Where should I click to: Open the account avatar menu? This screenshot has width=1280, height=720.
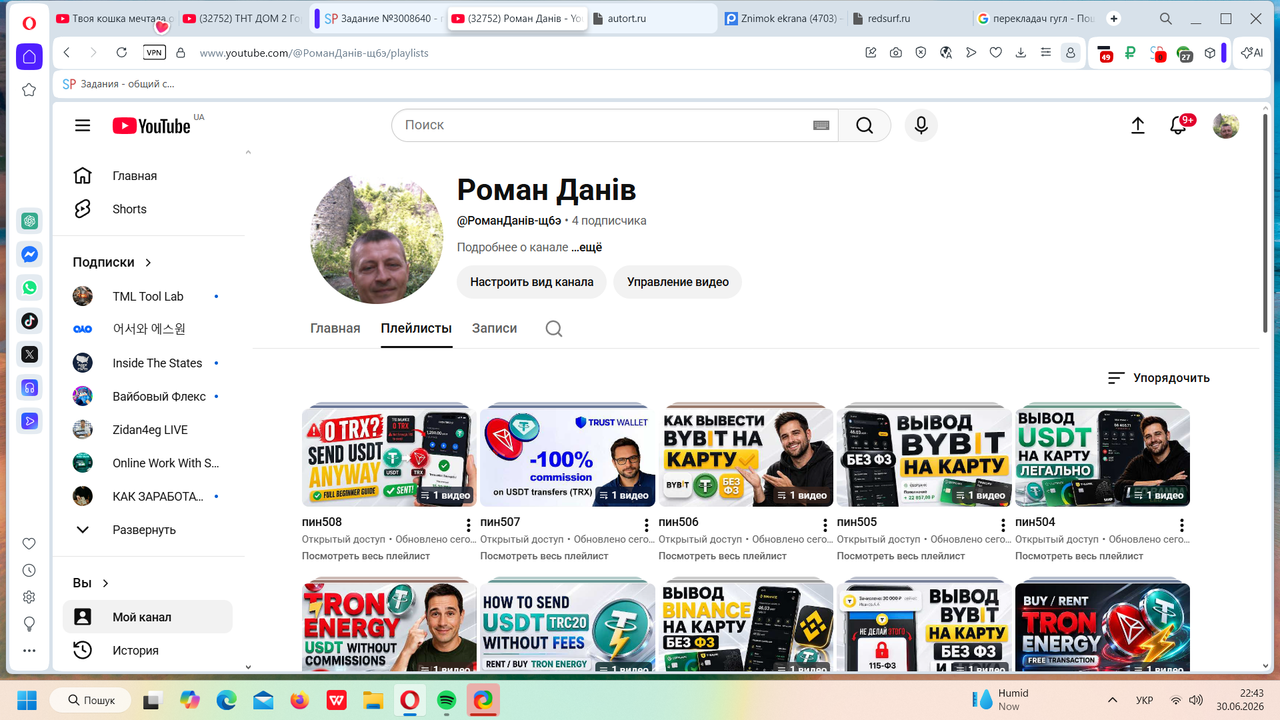(x=1226, y=125)
